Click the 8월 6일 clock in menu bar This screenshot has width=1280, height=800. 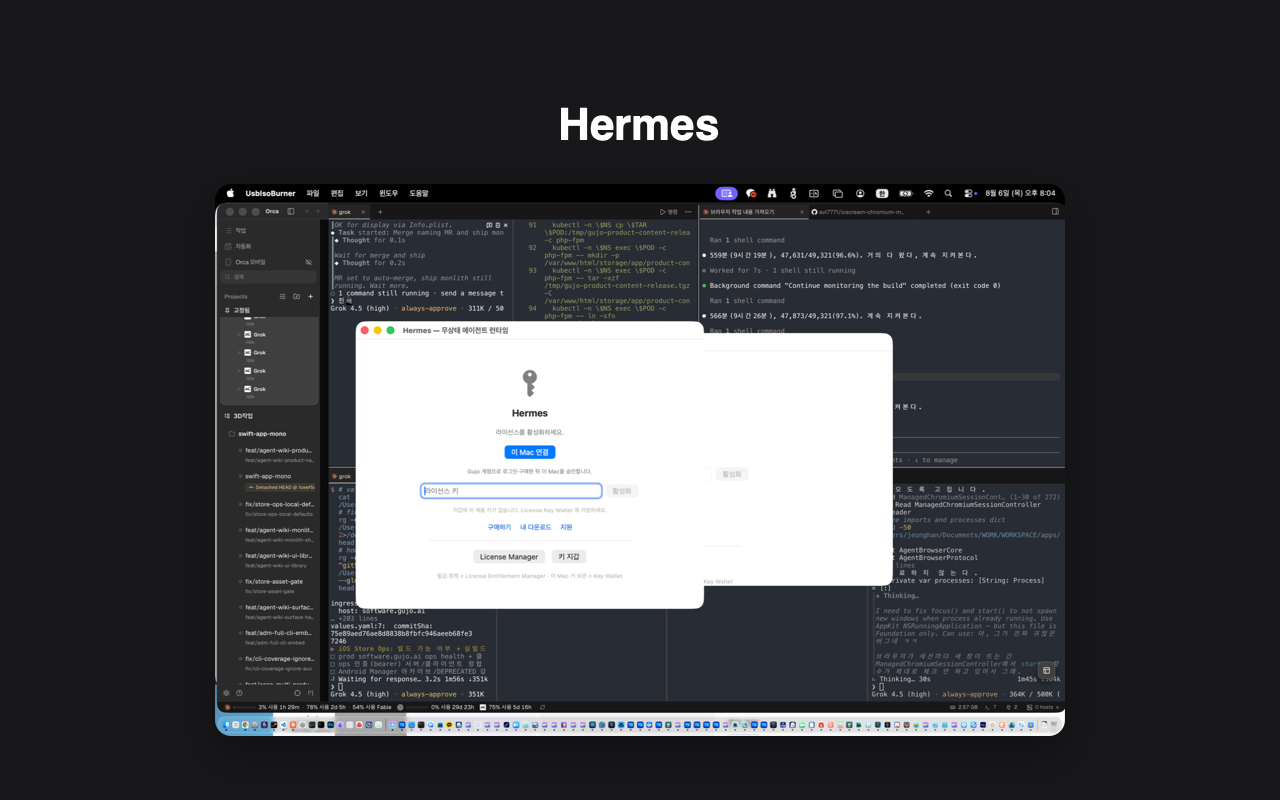pos(1021,193)
